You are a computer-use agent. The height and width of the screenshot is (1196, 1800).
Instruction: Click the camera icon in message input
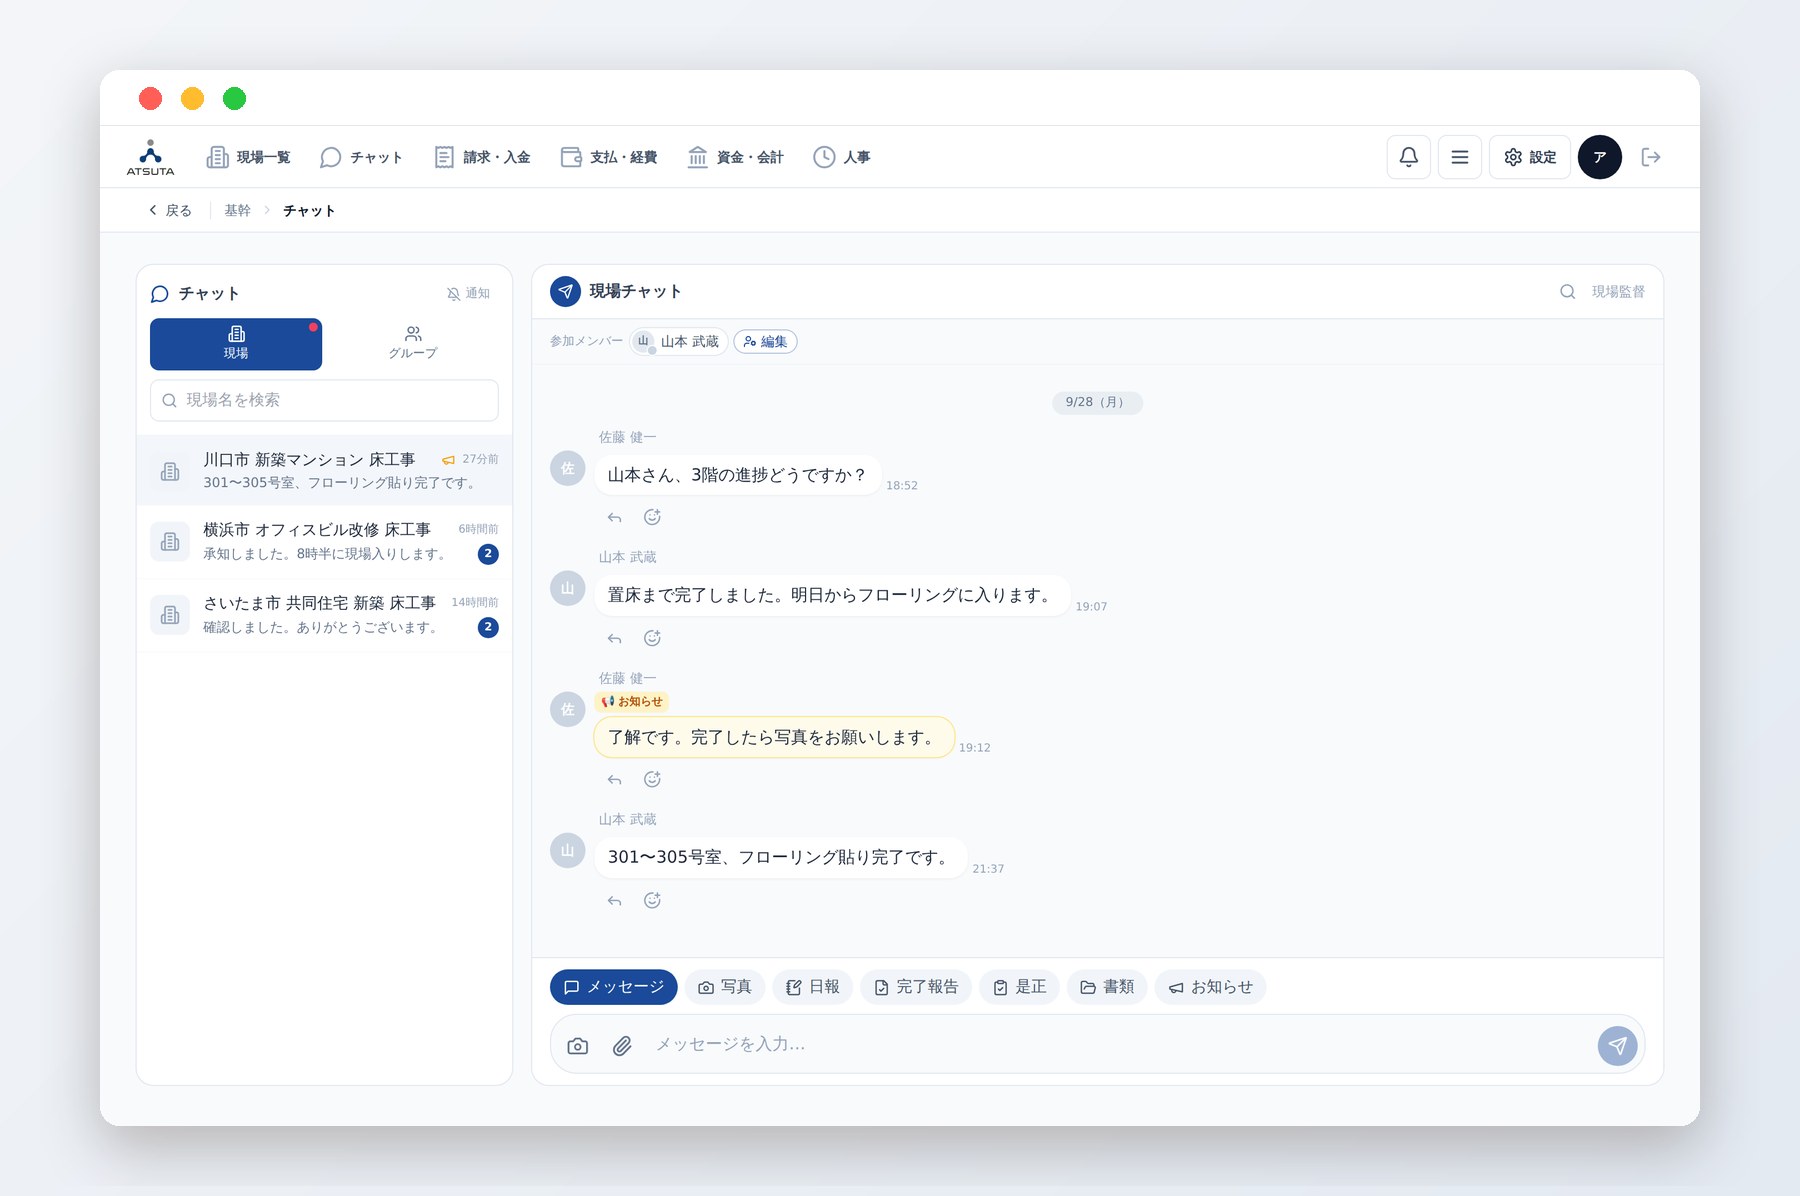pos(577,1046)
